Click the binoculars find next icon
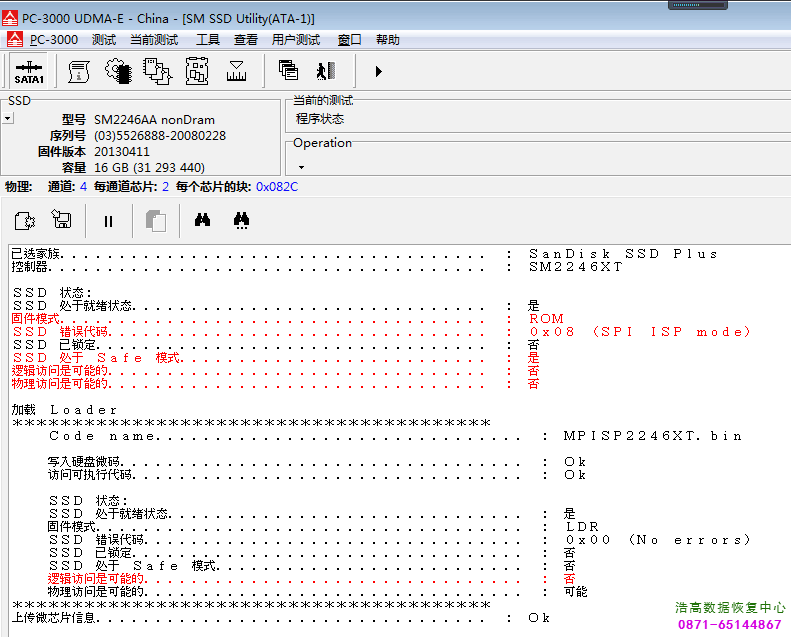 pyautogui.click(x=241, y=221)
